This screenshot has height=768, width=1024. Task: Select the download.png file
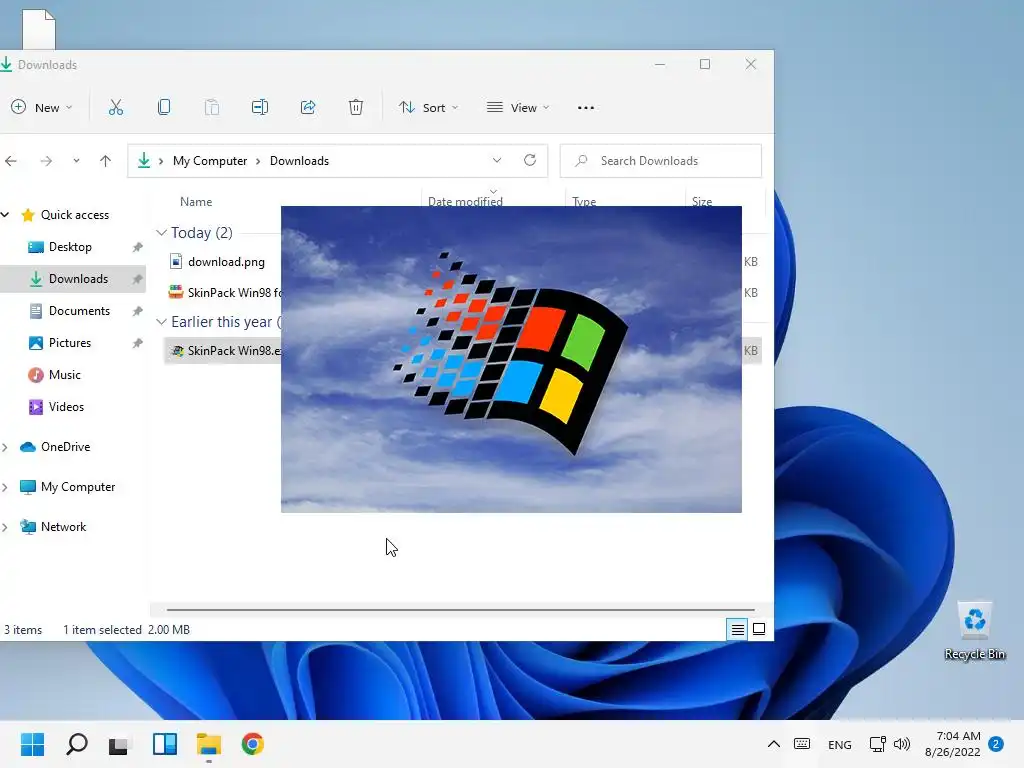pos(226,261)
